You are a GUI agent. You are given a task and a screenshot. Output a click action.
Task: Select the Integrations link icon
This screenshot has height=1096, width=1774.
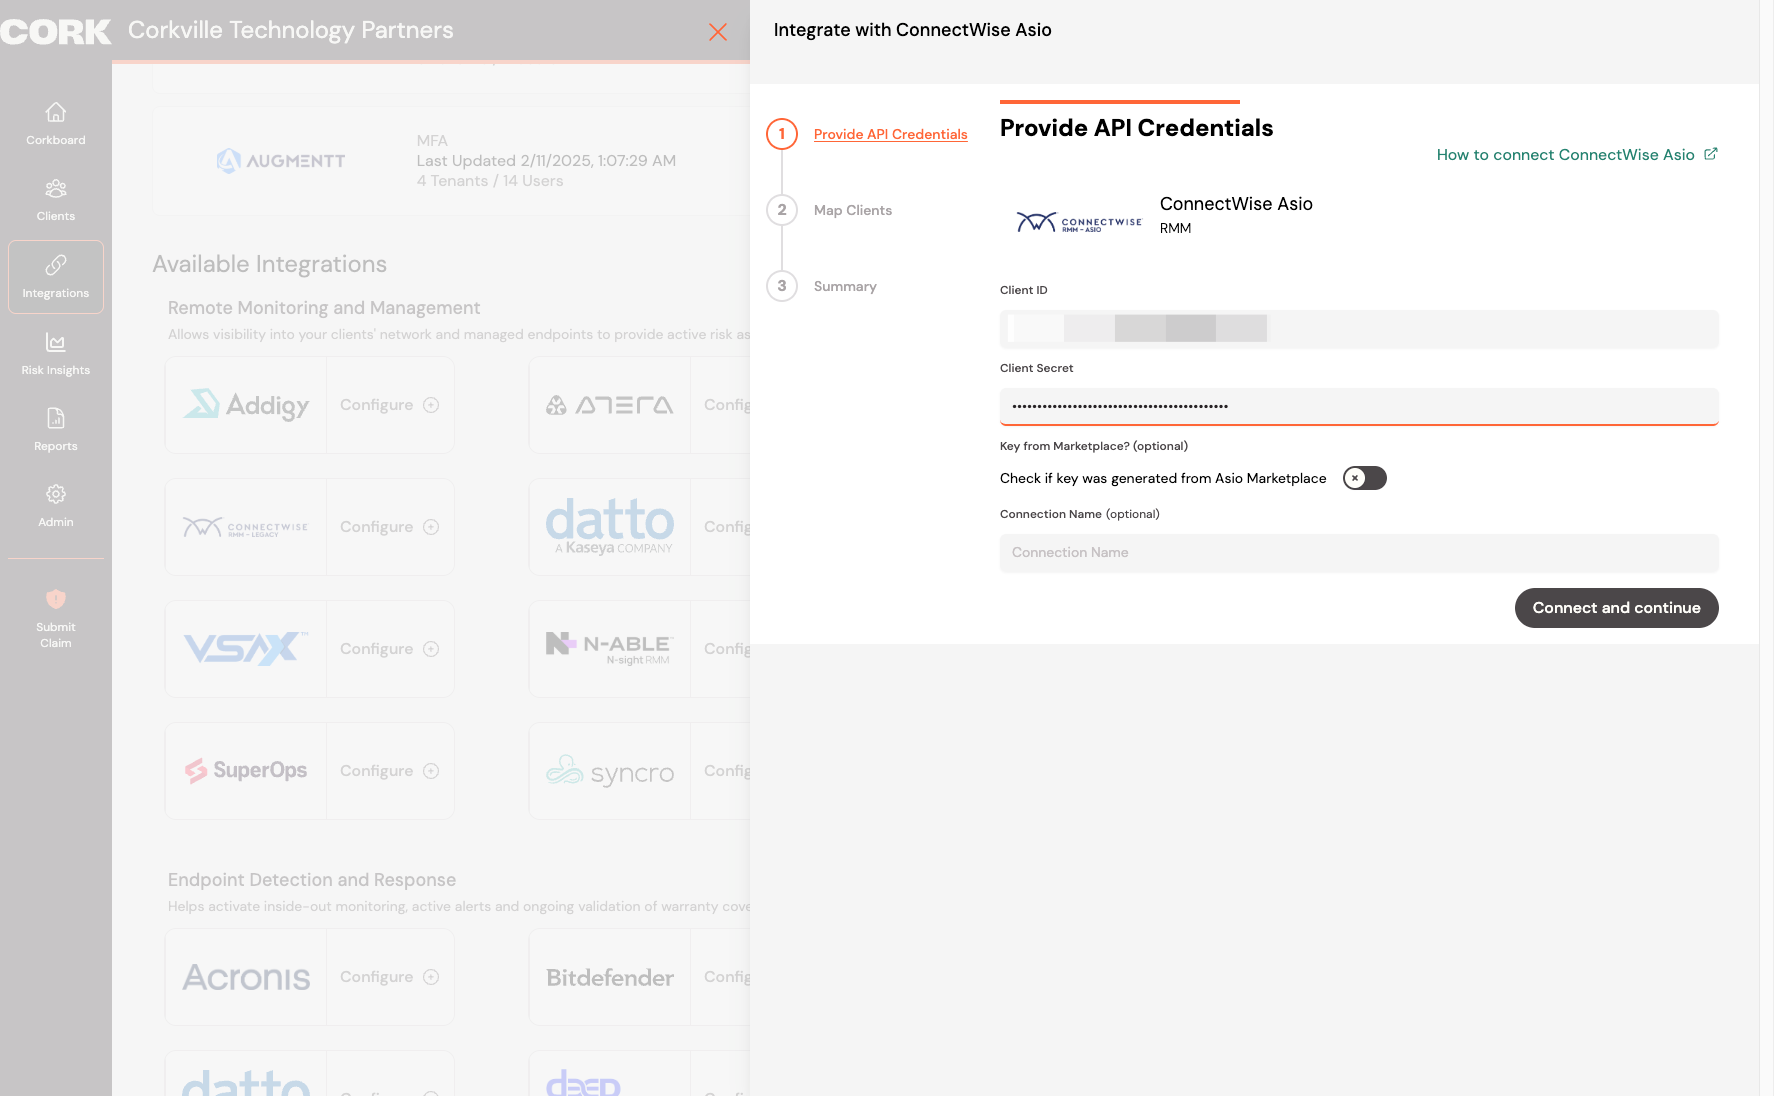point(56,265)
